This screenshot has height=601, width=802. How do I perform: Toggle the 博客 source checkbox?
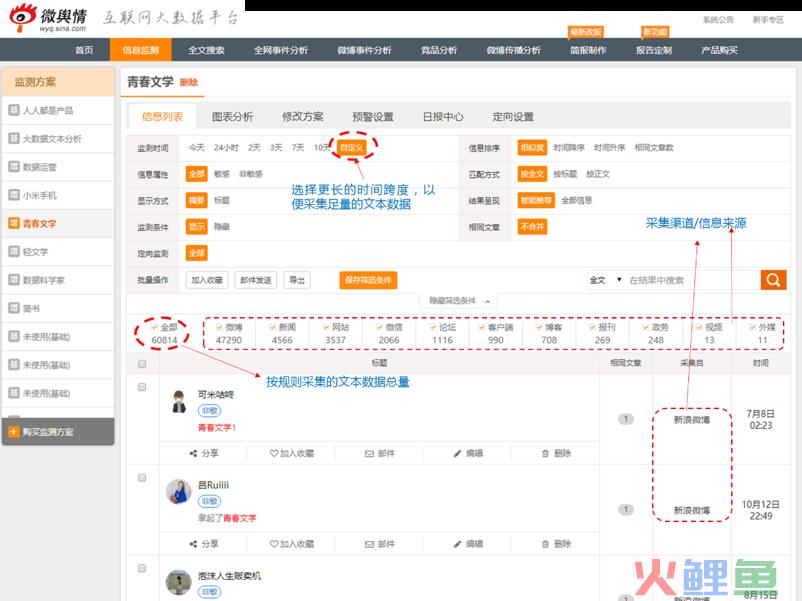[539, 327]
